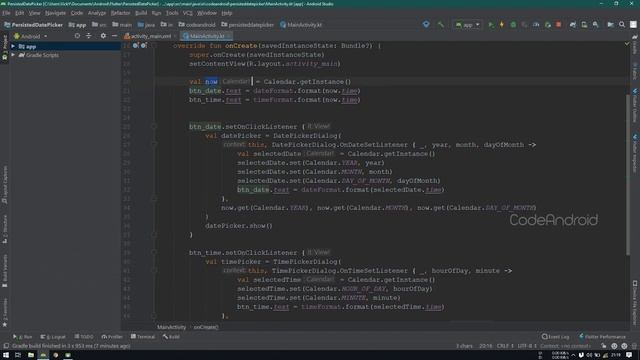Open File Explorer from the taskbar

coord(31,355)
